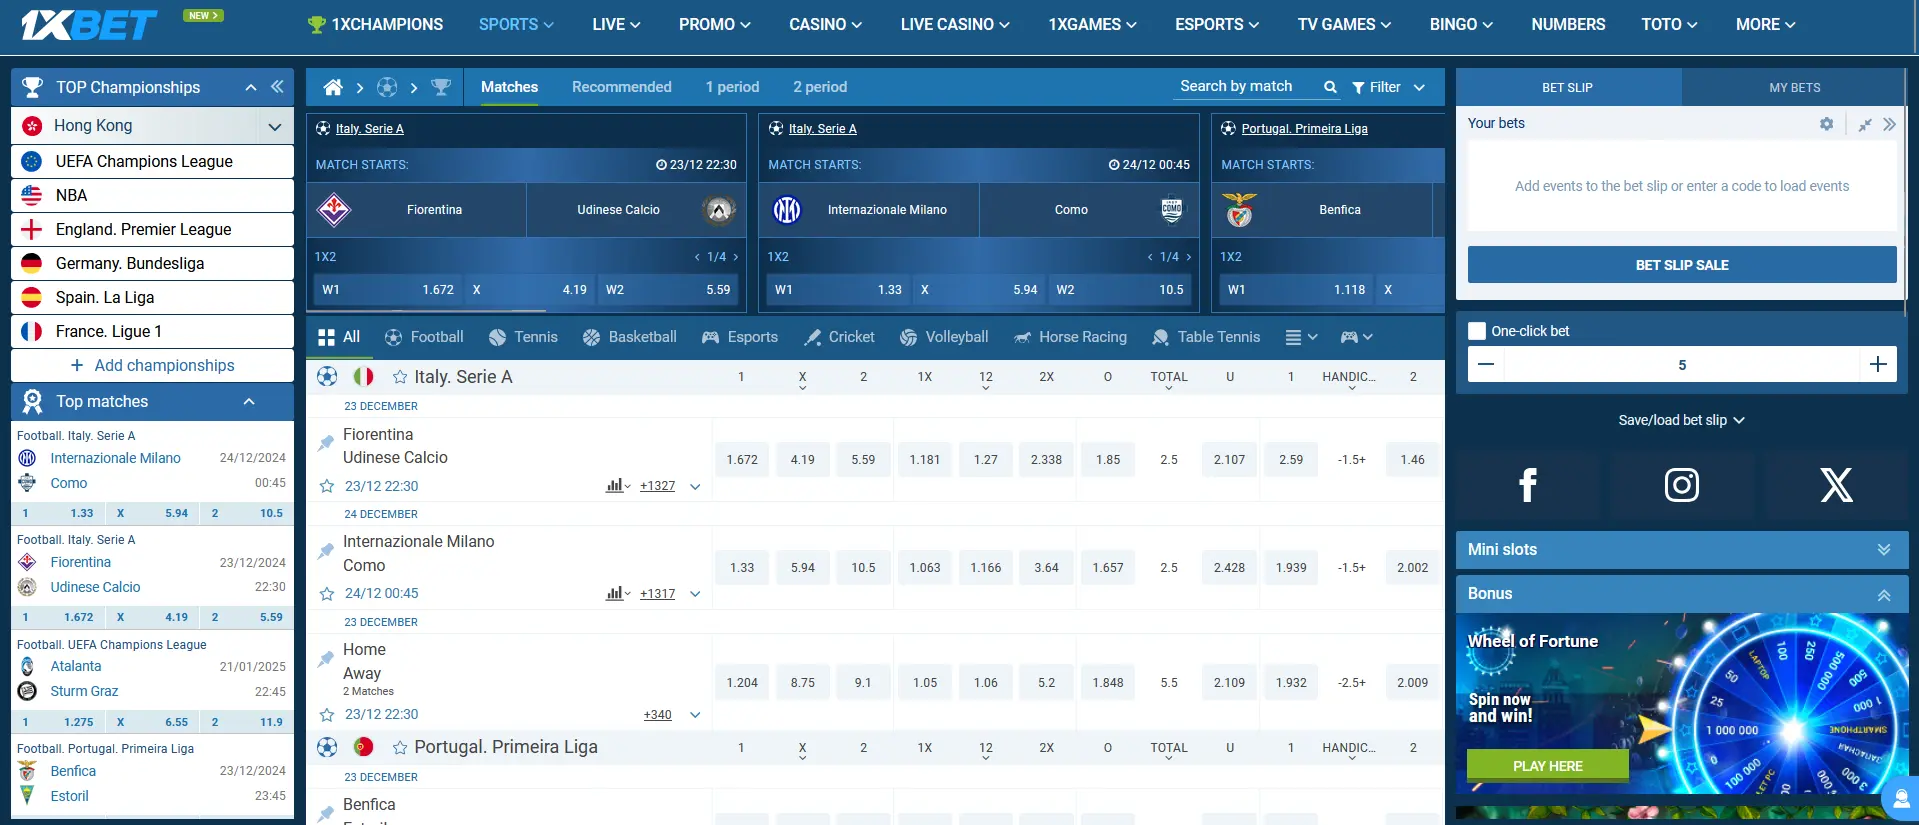
Task: Select W2 10.5 on Internazionale card
Action: click(1119, 290)
